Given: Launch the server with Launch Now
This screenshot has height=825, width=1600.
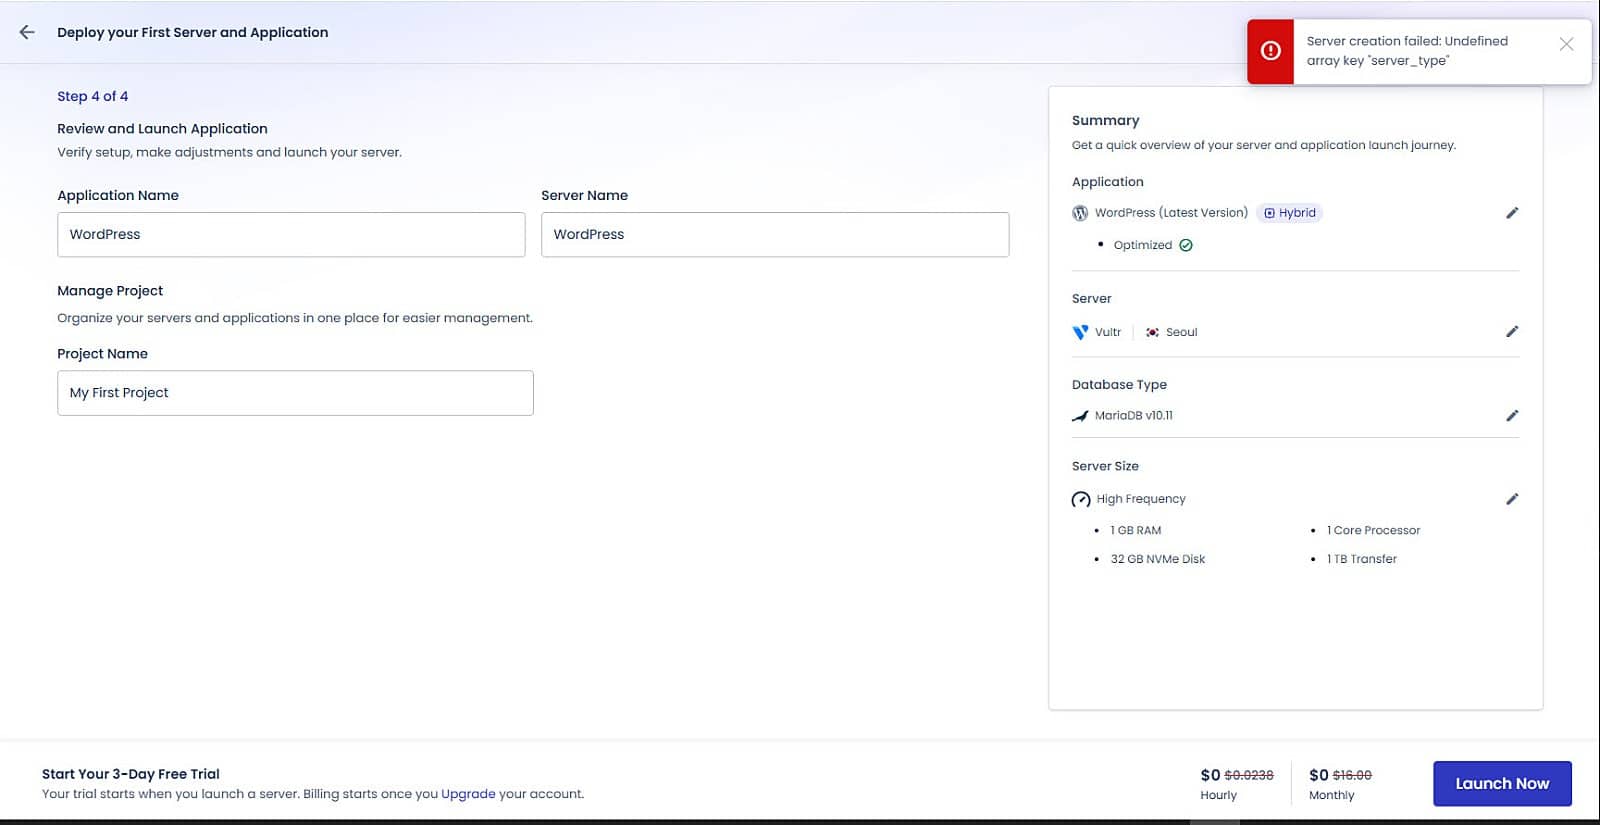Looking at the screenshot, I should (x=1502, y=783).
